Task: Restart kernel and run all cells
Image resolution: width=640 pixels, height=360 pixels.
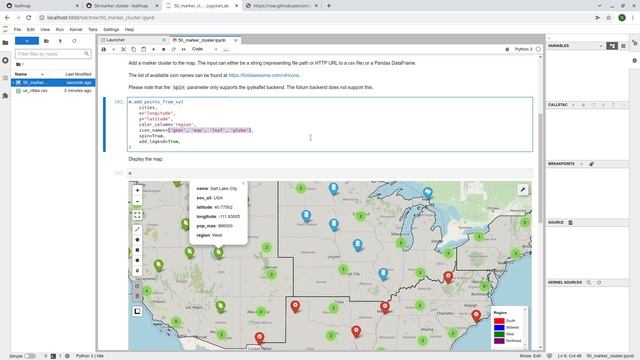Action: click(184, 49)
